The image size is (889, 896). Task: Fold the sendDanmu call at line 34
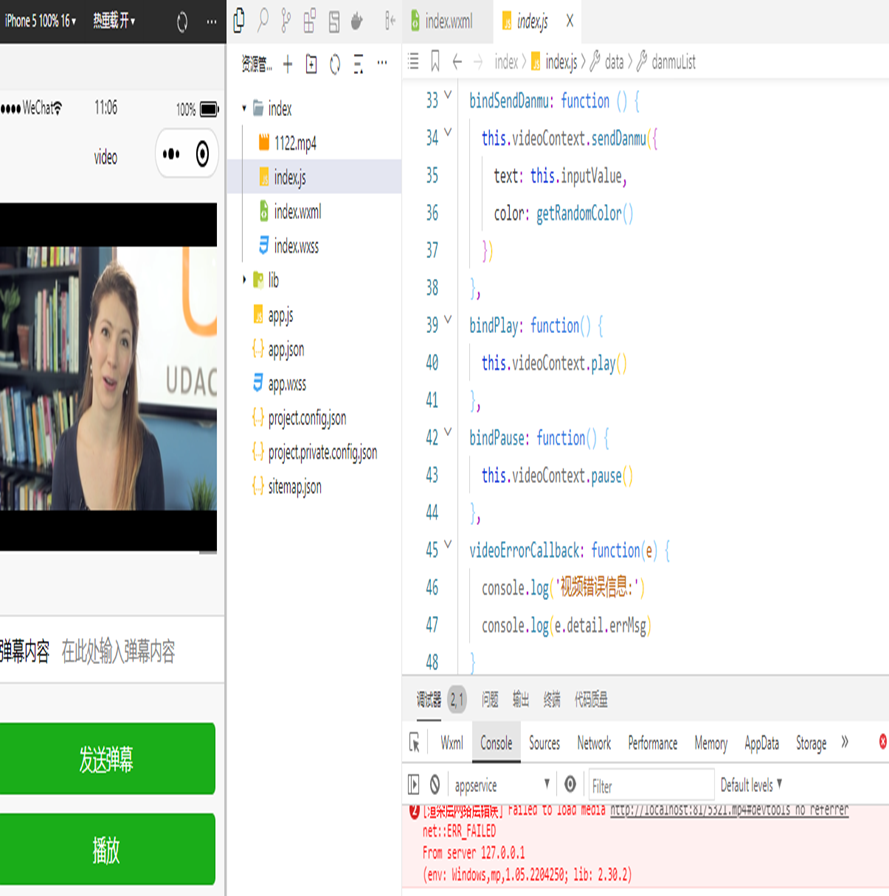pos(448,132)
